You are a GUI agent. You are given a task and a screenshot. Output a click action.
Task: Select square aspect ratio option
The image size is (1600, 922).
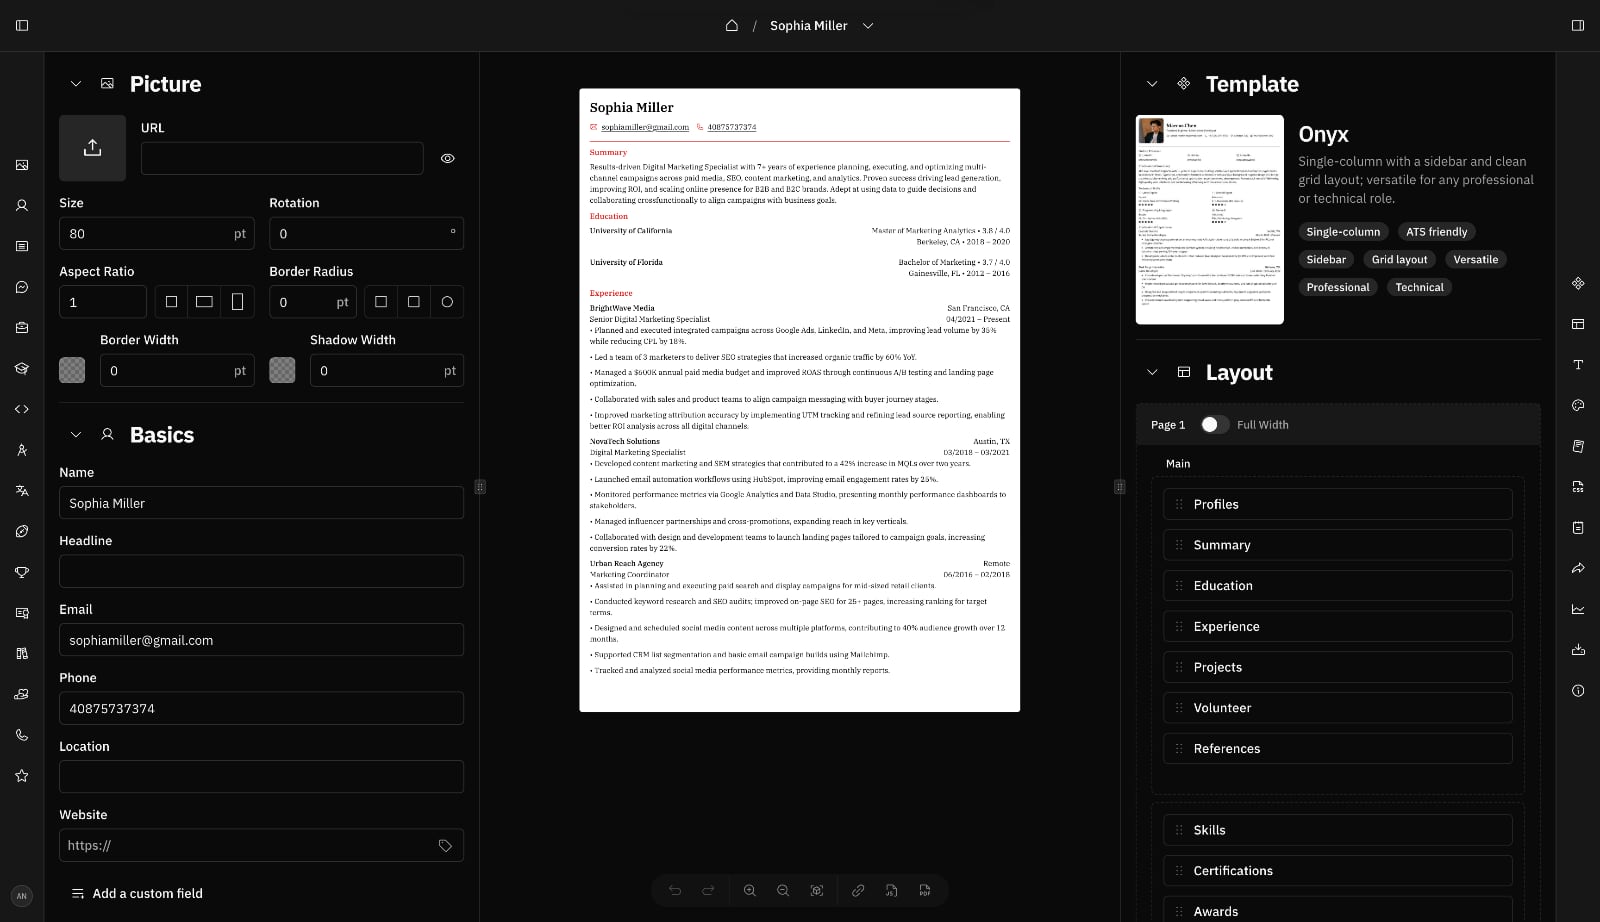(x=171, y=302)
